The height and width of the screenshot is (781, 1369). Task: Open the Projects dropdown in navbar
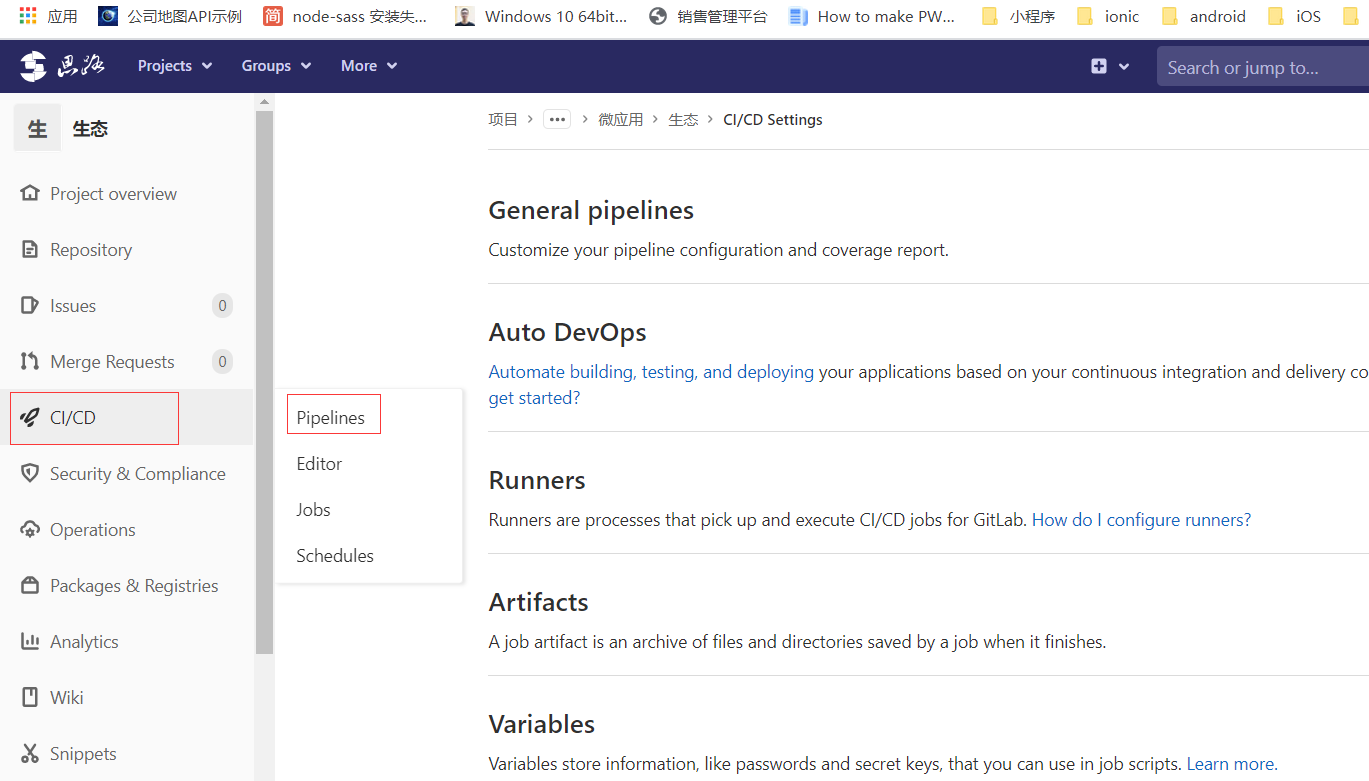click(175, 66)
